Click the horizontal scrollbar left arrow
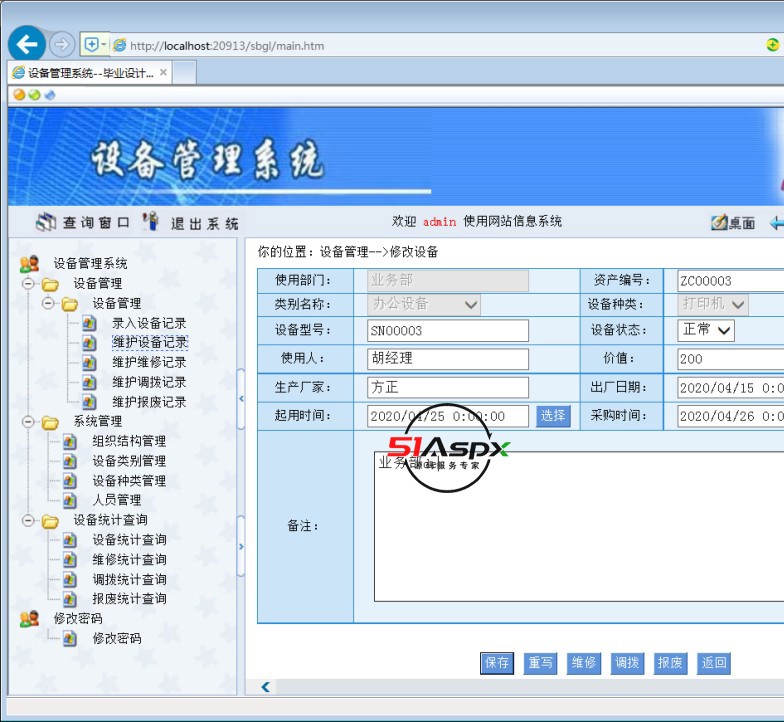 click(265, 687)
